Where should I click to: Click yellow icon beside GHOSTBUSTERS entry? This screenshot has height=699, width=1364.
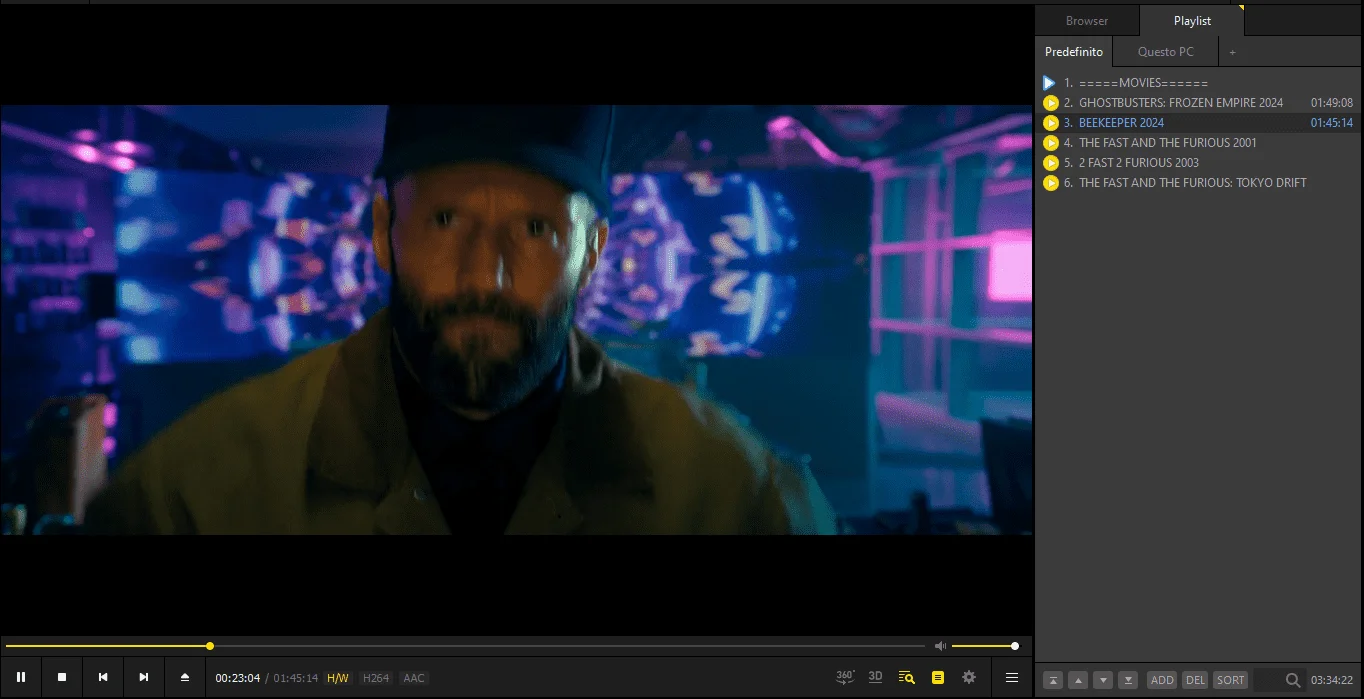coord(1051,103)
